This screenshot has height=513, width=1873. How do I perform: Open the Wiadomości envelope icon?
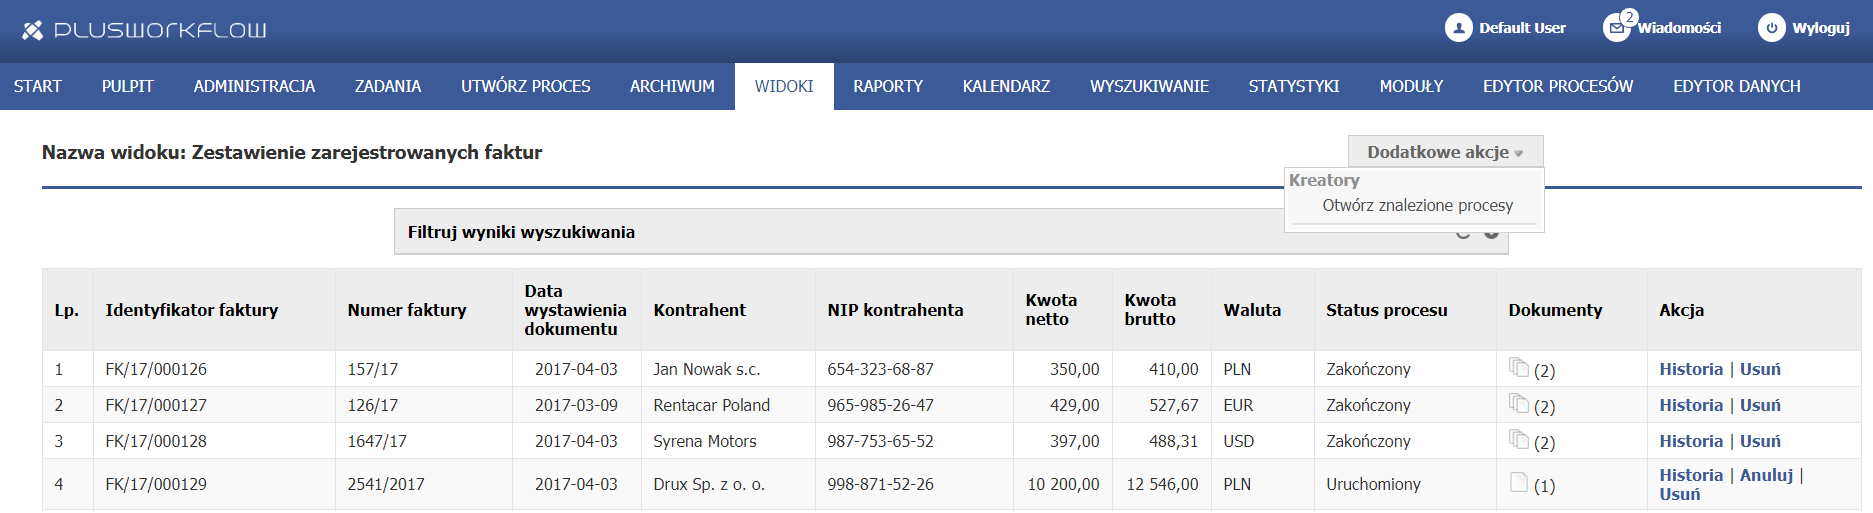(1616, 28)
